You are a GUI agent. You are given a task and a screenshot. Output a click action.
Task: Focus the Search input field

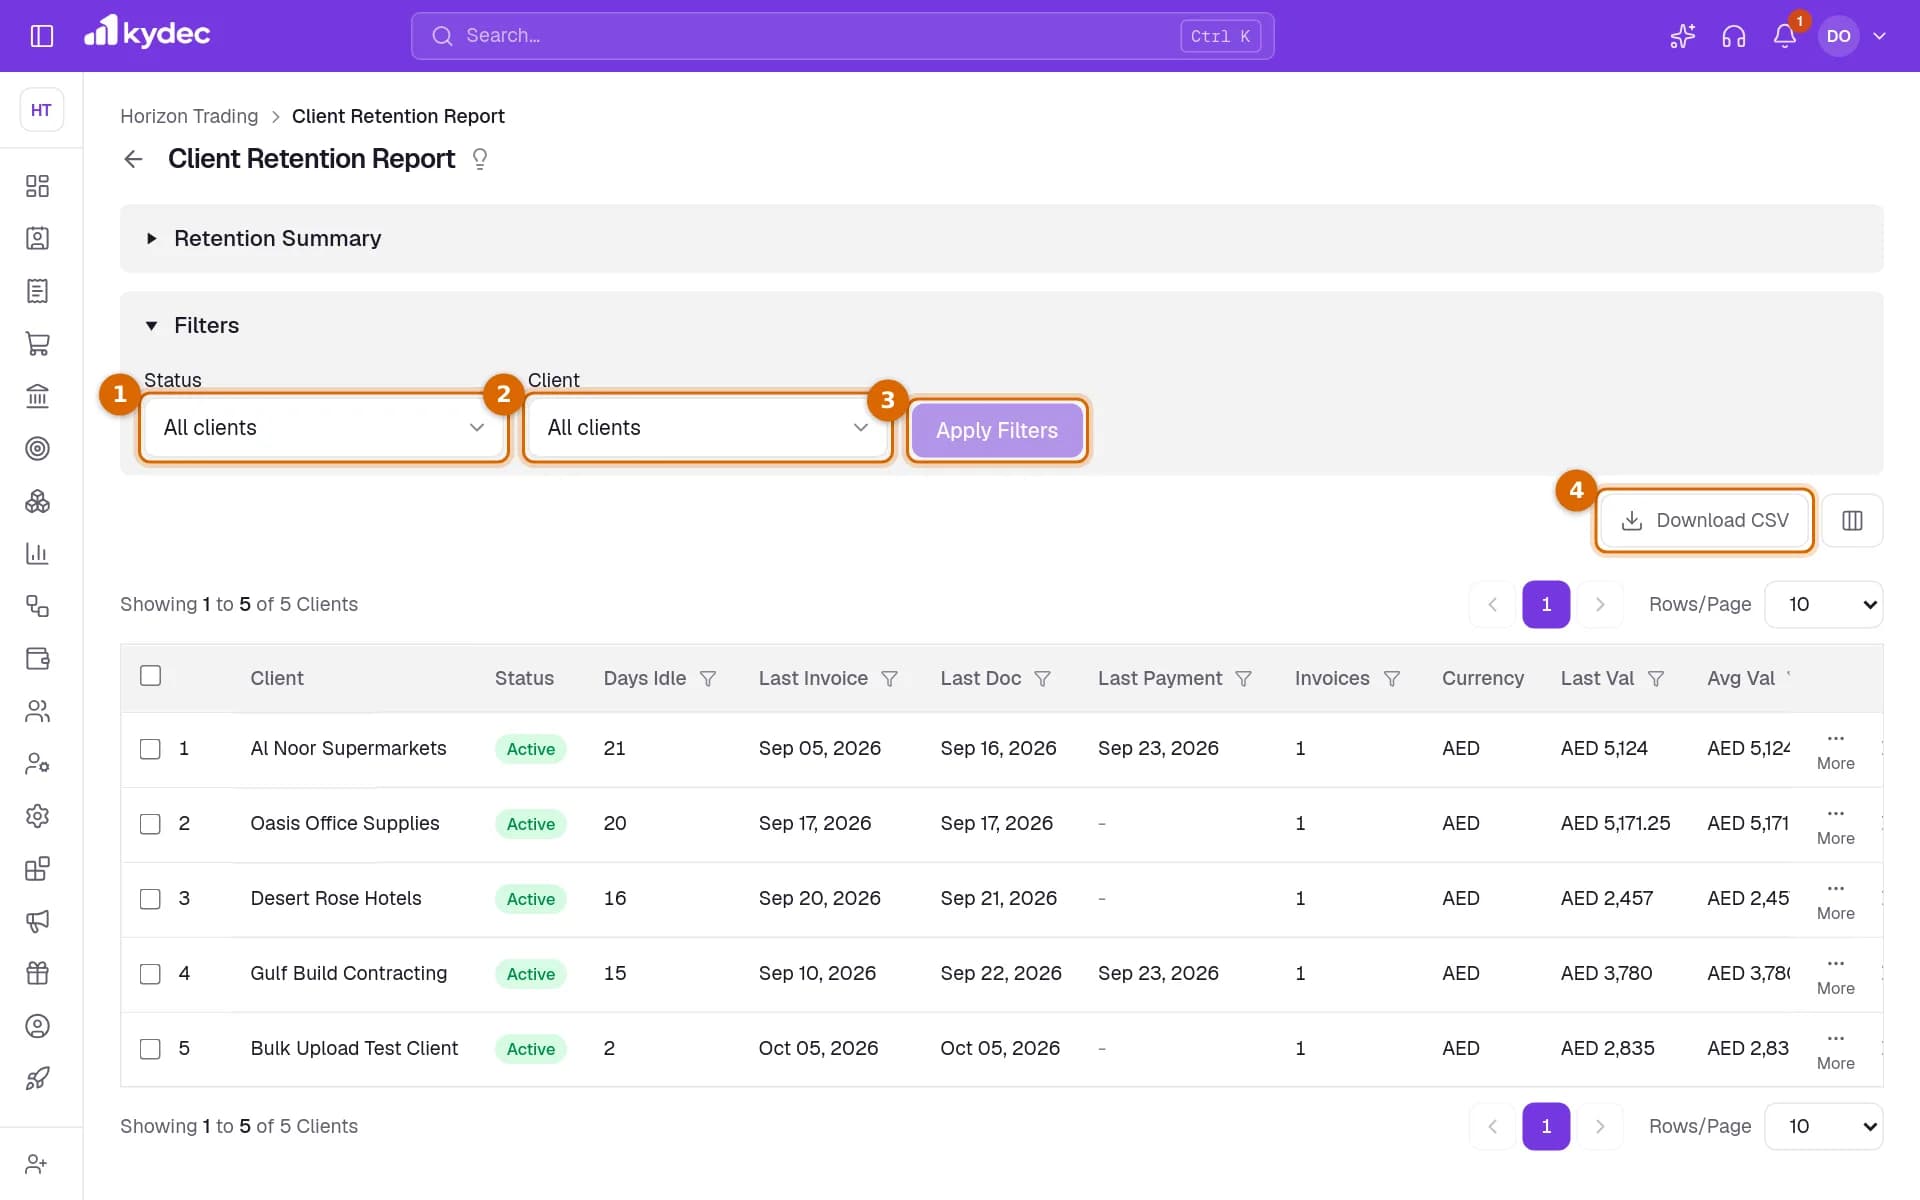tap(842, 36)
